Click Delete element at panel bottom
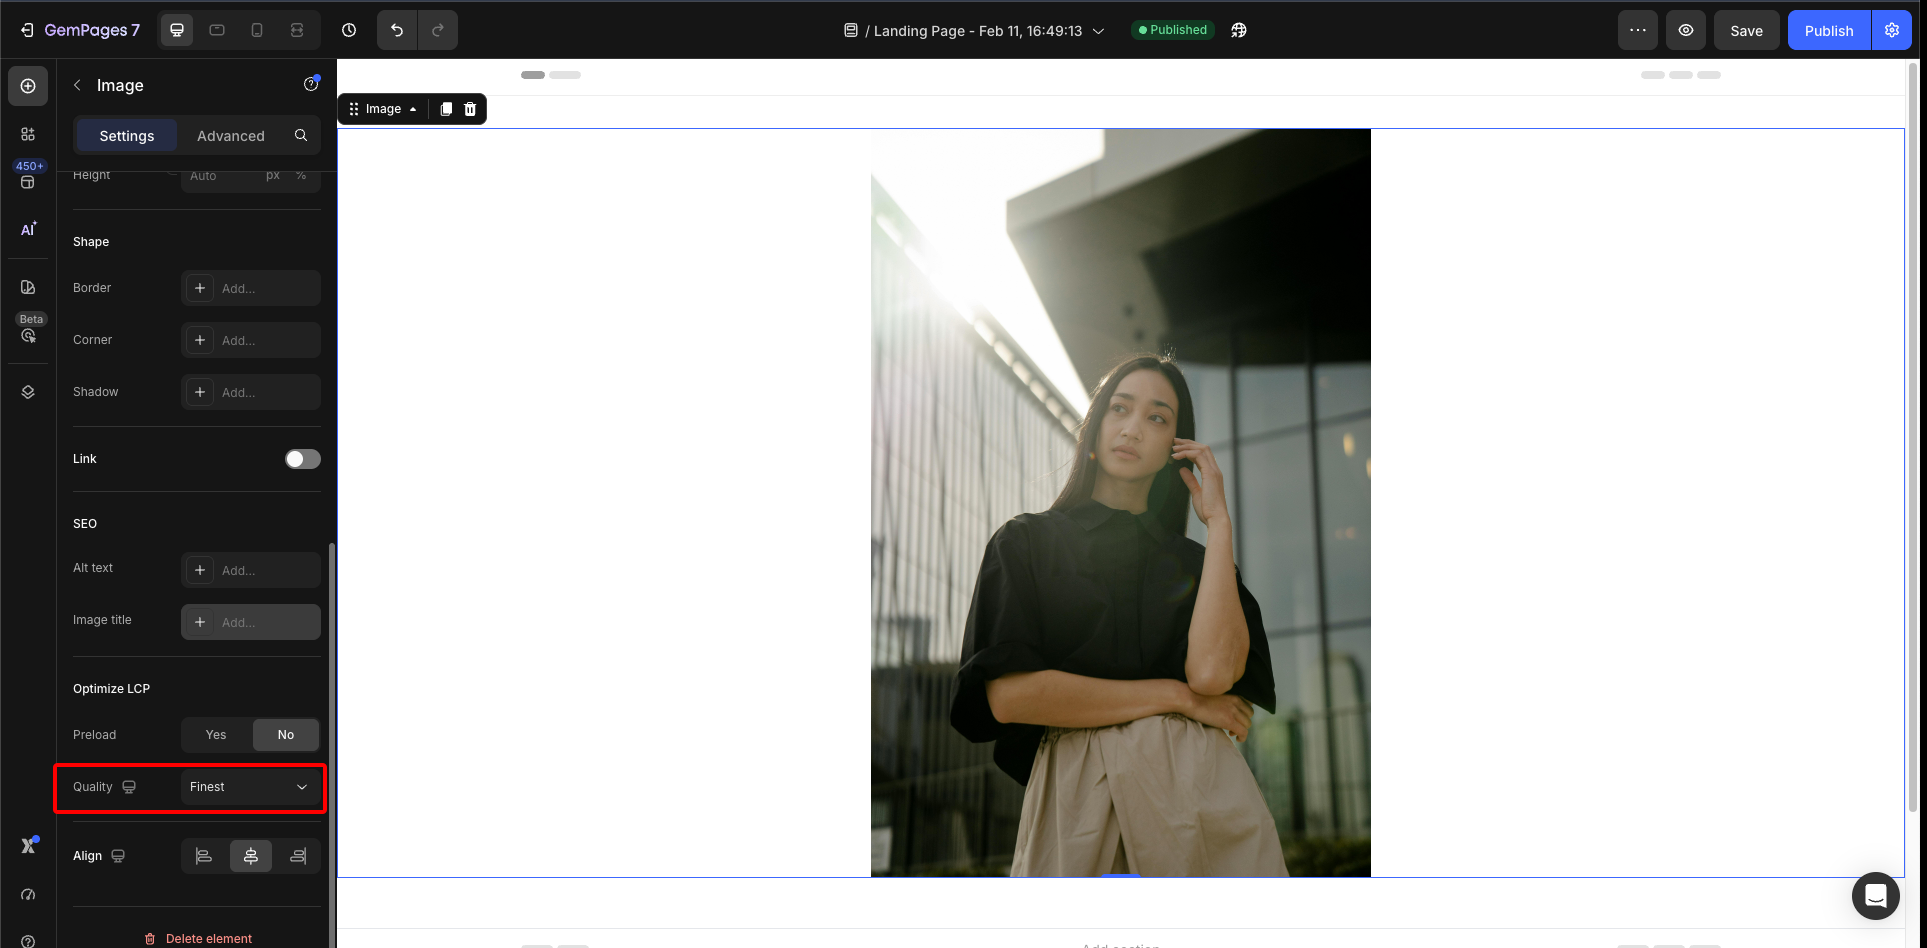1927x948 pixels. [x=197, y=938]
